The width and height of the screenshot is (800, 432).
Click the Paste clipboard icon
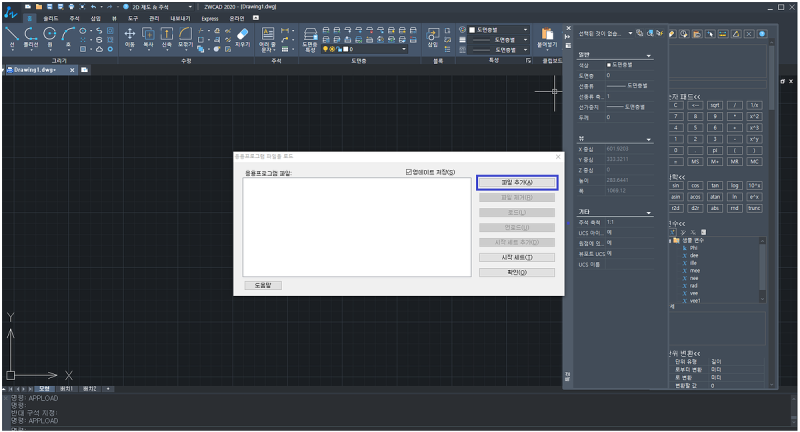pos(547,36)
